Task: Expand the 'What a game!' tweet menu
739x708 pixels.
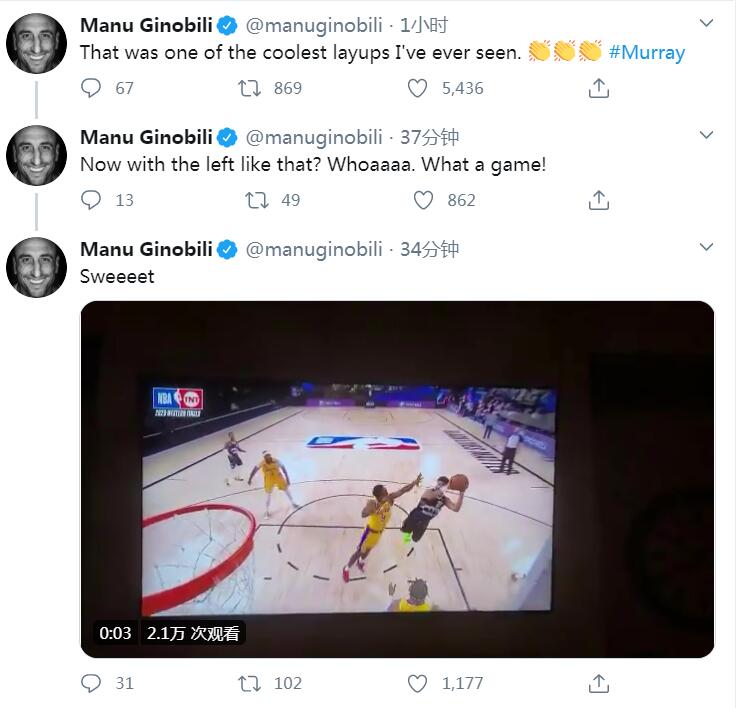Action: click(707, 135)
